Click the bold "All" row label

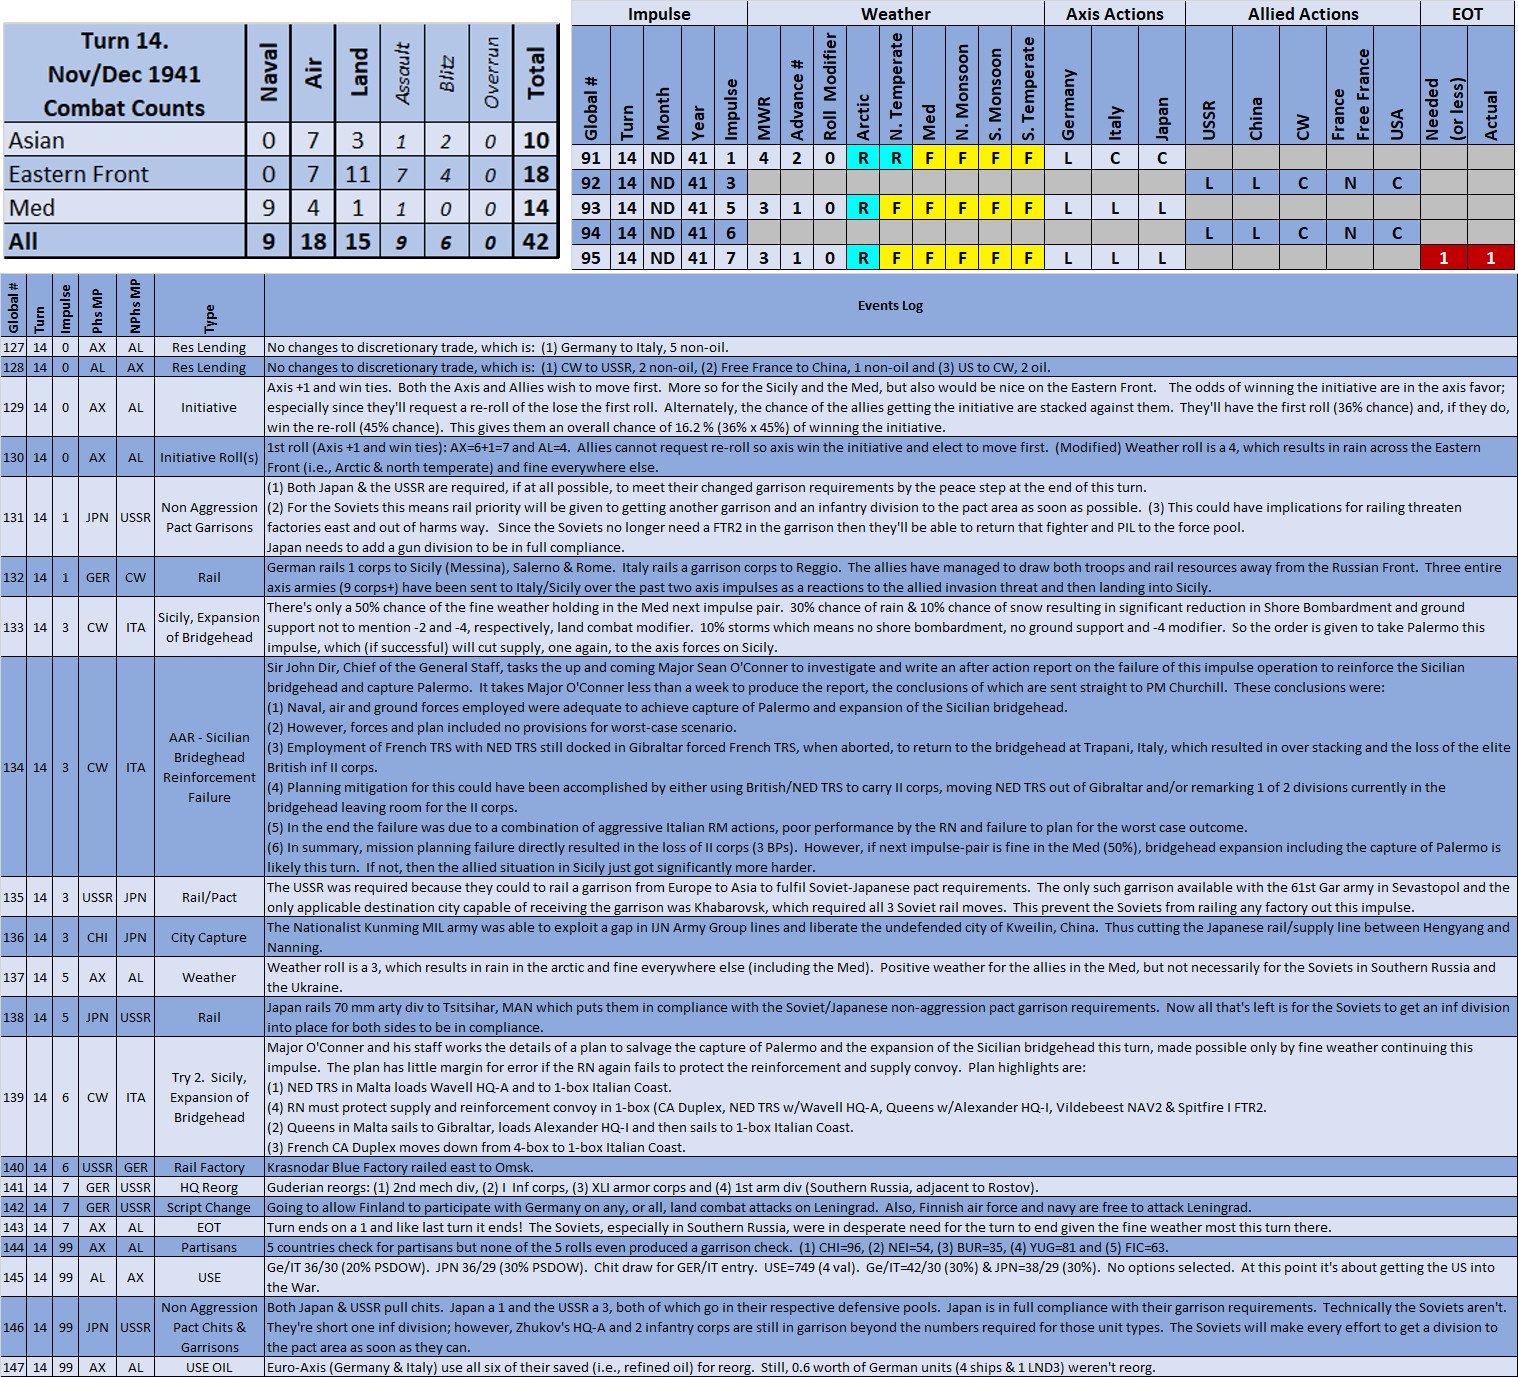[124, 241]
